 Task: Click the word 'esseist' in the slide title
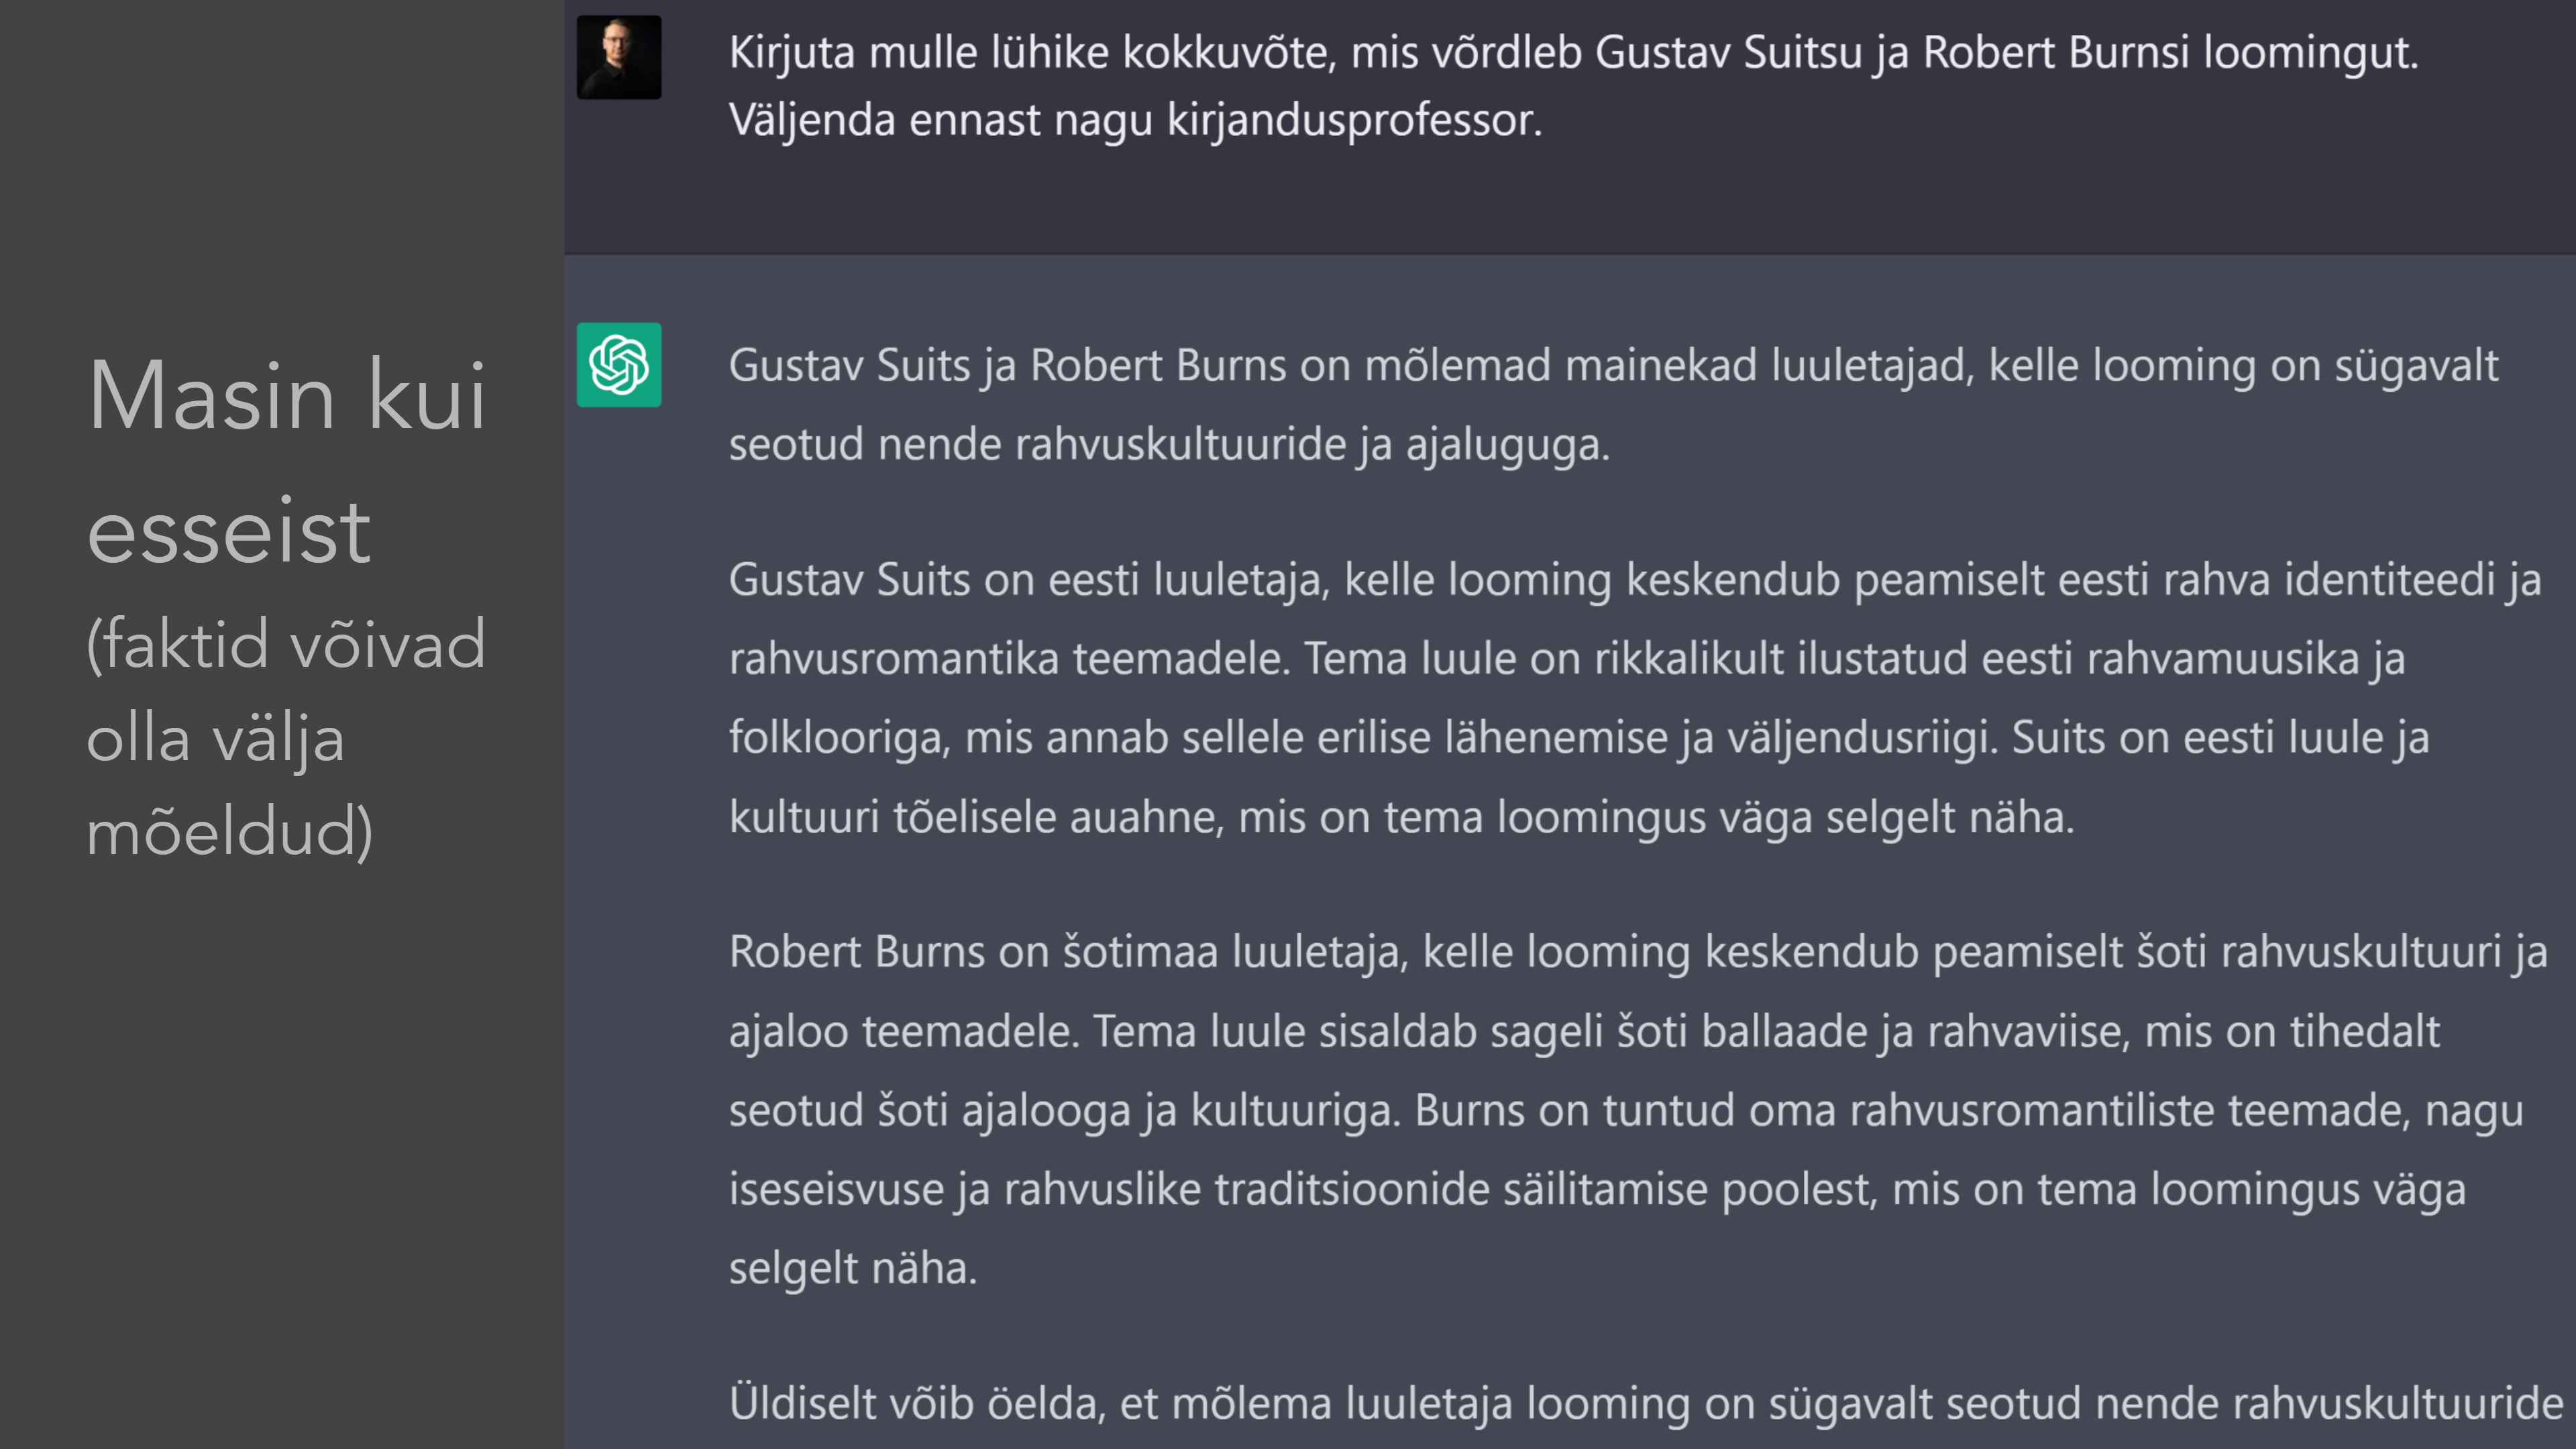[x=228, y=530]
